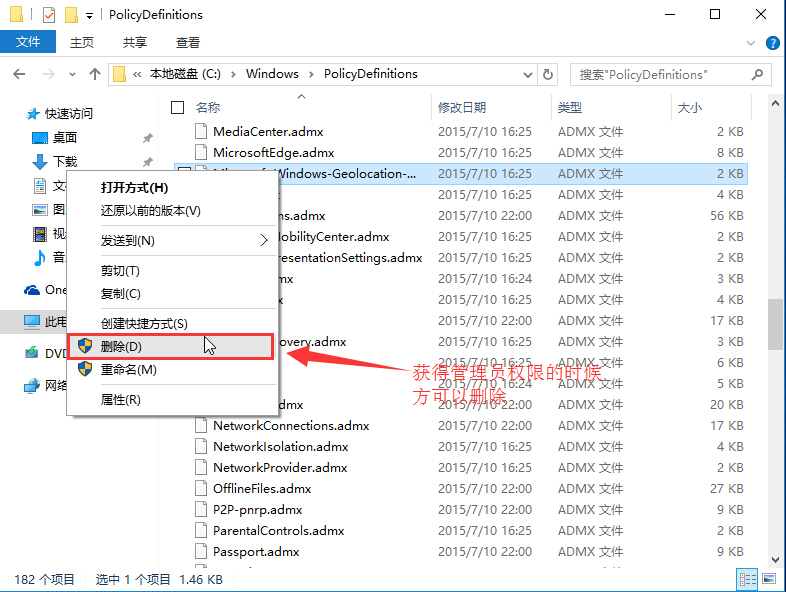Open the Customize Quick Access Toolbar dropdown

click(90, 16)
